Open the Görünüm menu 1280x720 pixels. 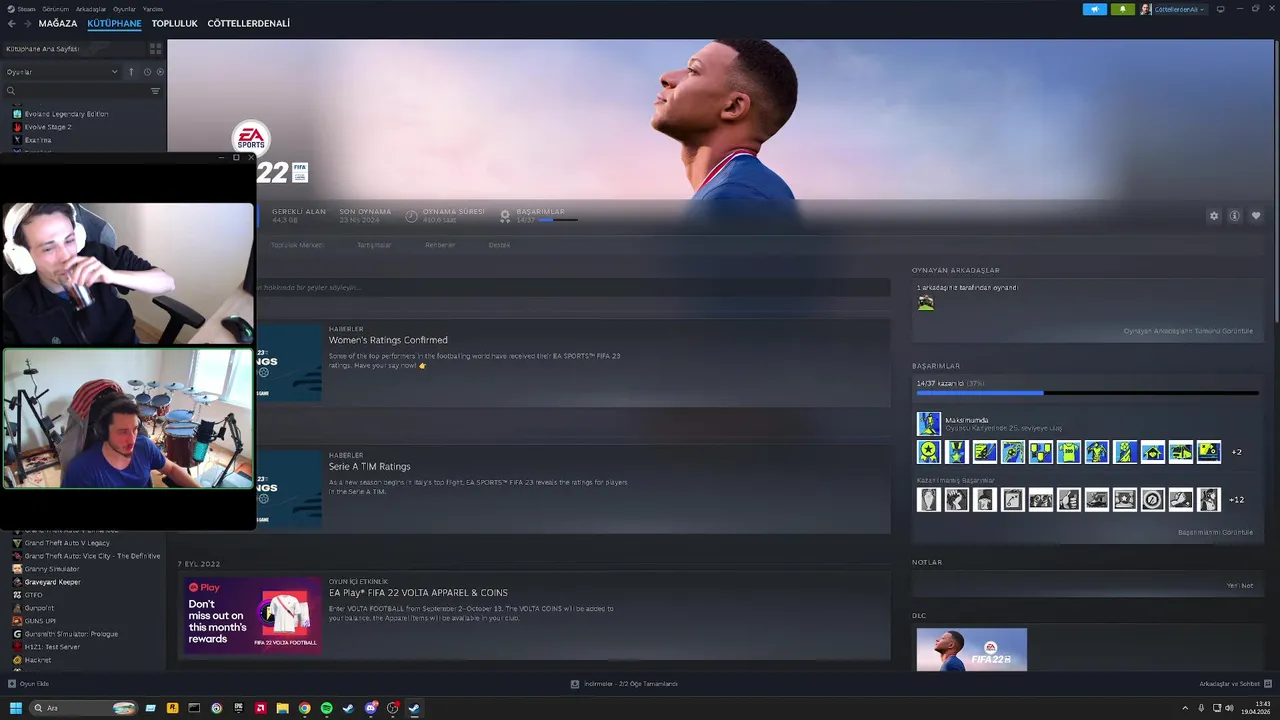[x=55, y=9]
